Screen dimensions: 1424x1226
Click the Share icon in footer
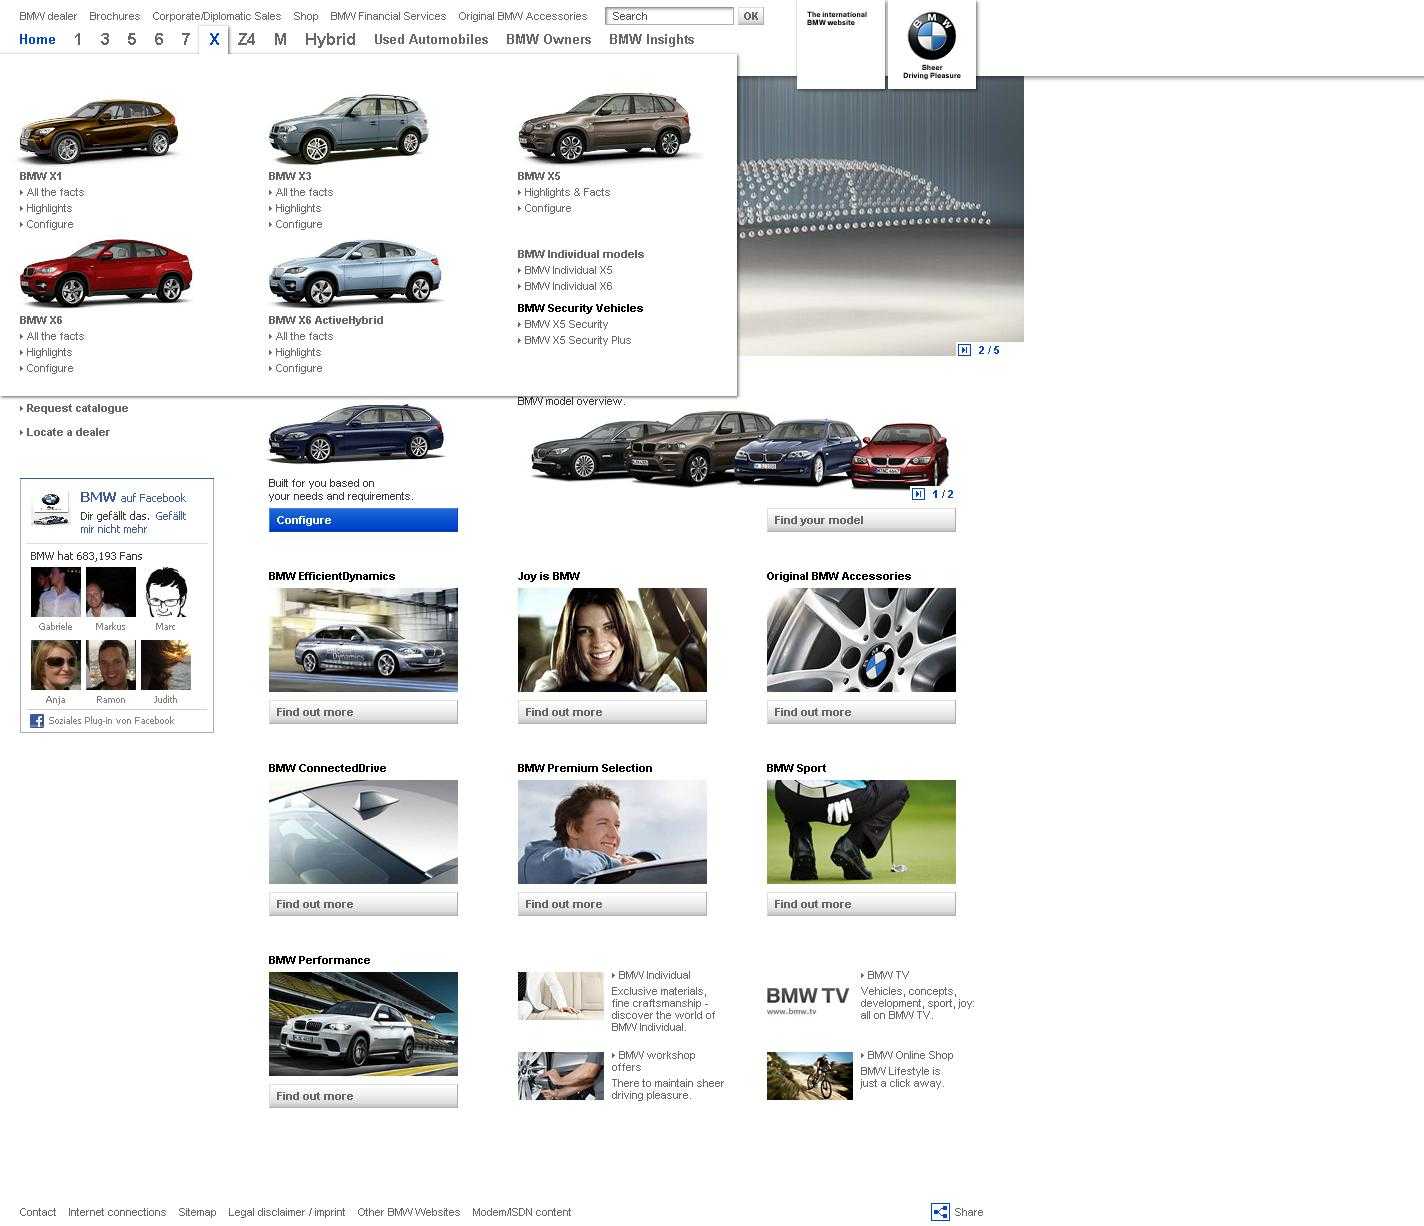940,1212
